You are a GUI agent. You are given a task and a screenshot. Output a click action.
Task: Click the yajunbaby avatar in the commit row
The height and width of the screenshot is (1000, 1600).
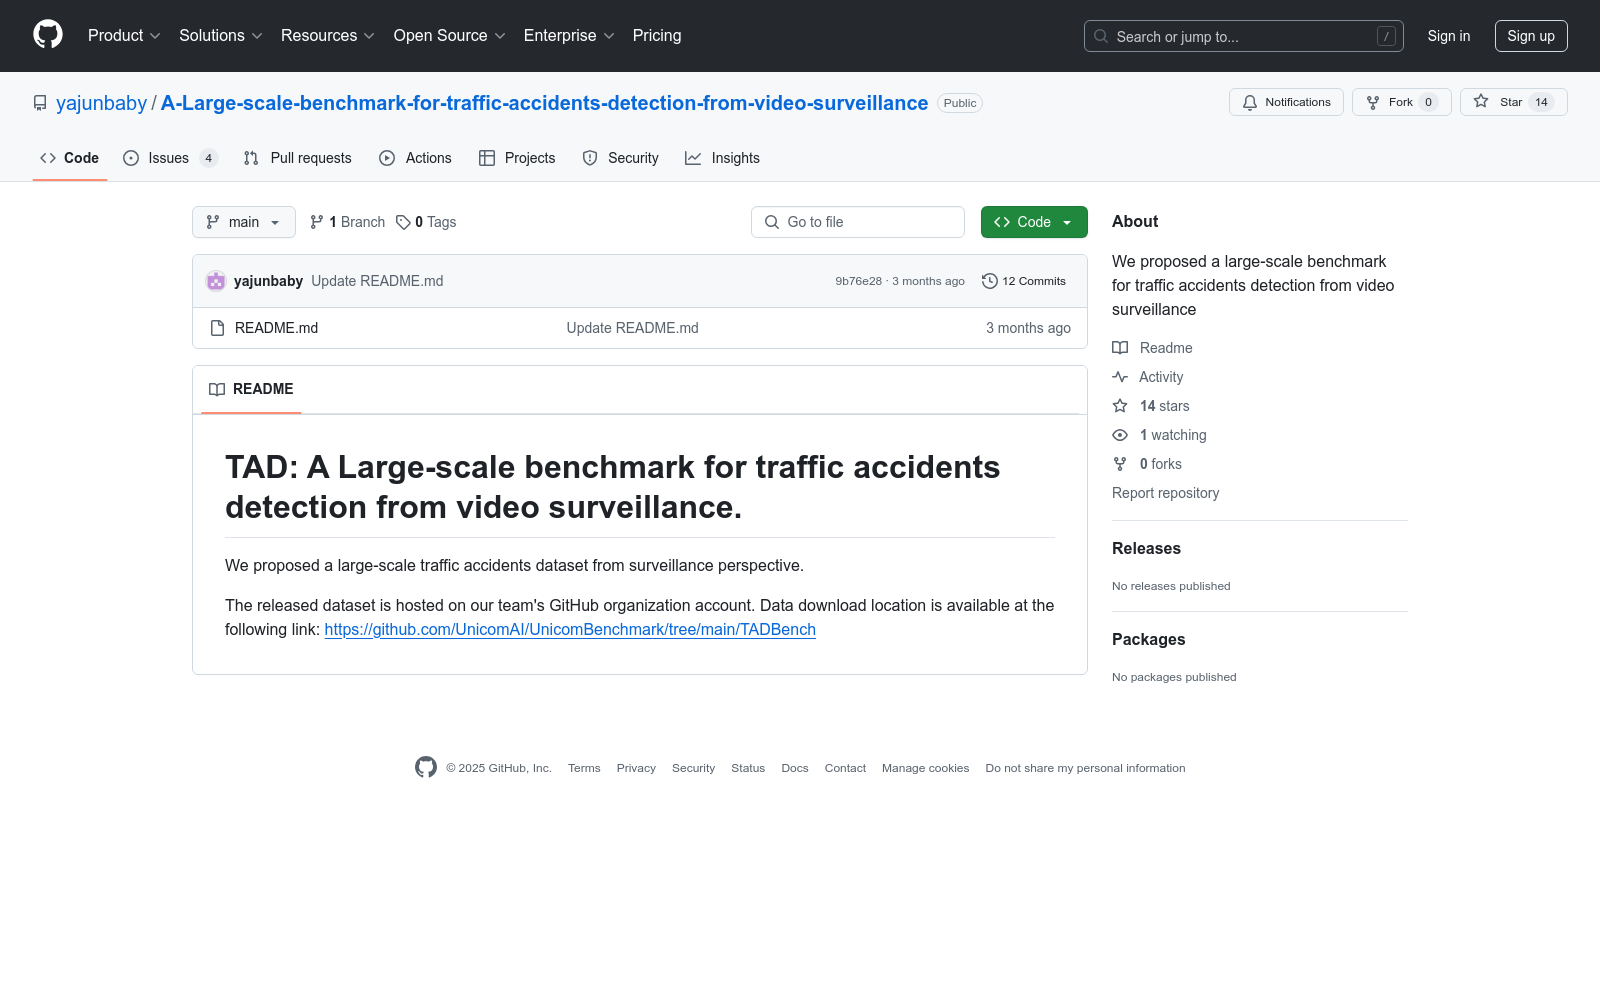(x=216, y=281)
